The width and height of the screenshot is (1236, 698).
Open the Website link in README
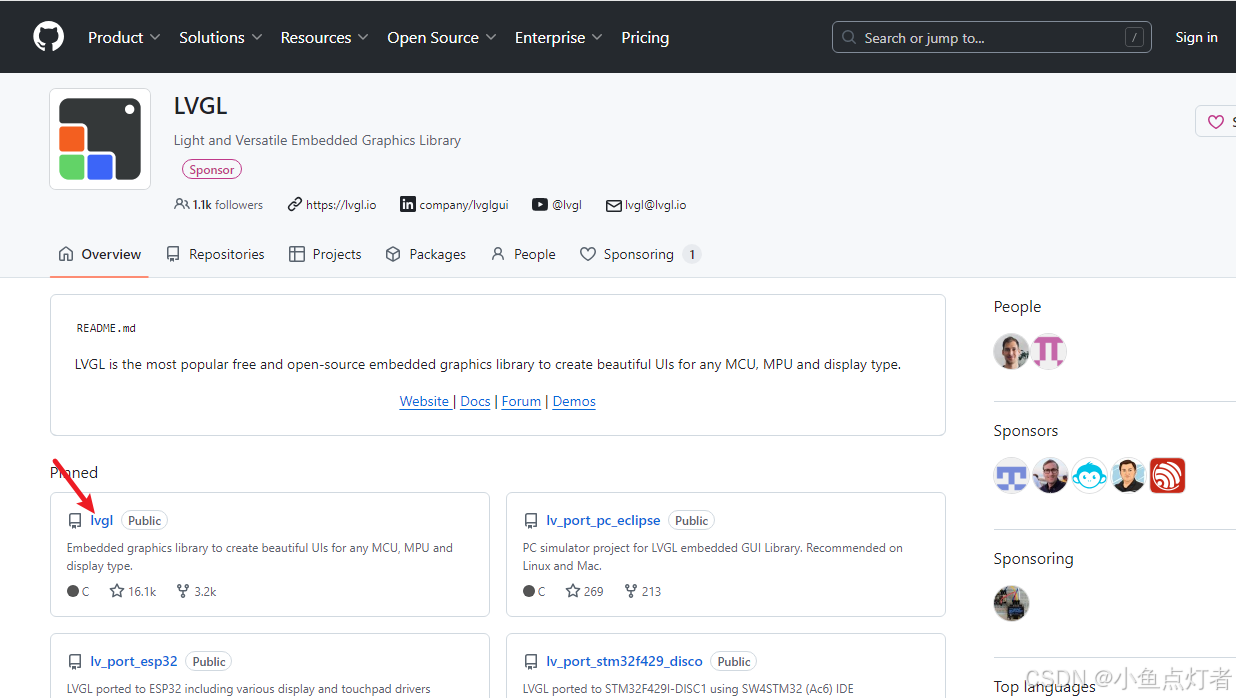tap(424, 401)
